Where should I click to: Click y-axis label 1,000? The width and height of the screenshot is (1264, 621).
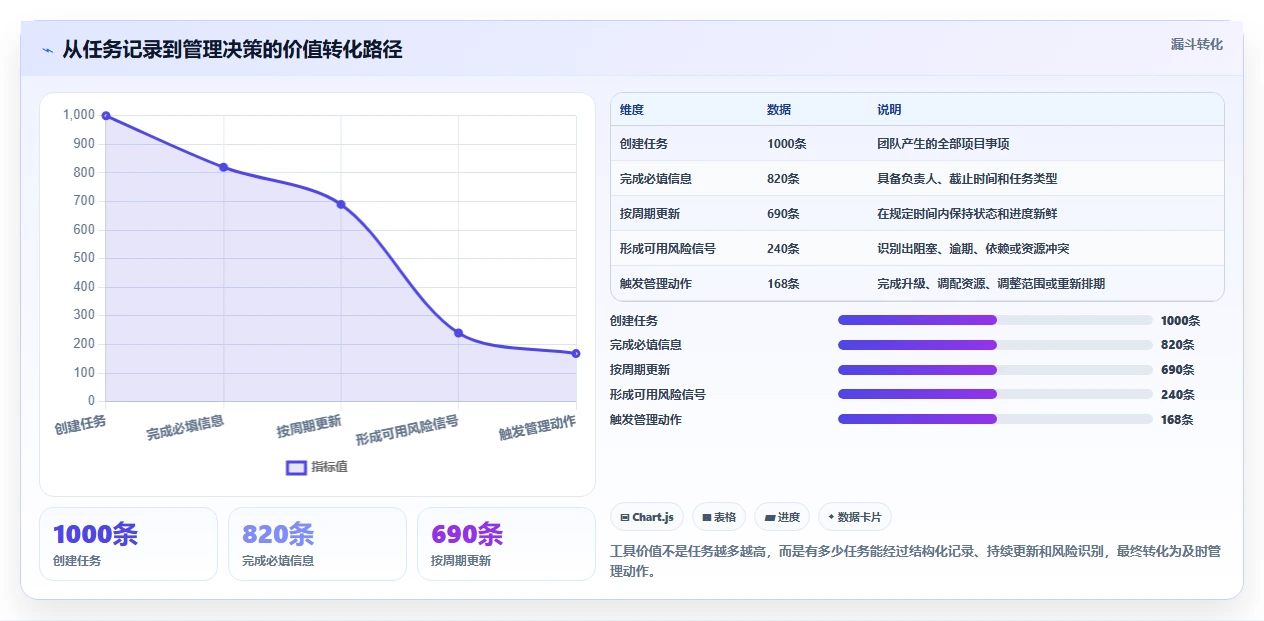79,115
